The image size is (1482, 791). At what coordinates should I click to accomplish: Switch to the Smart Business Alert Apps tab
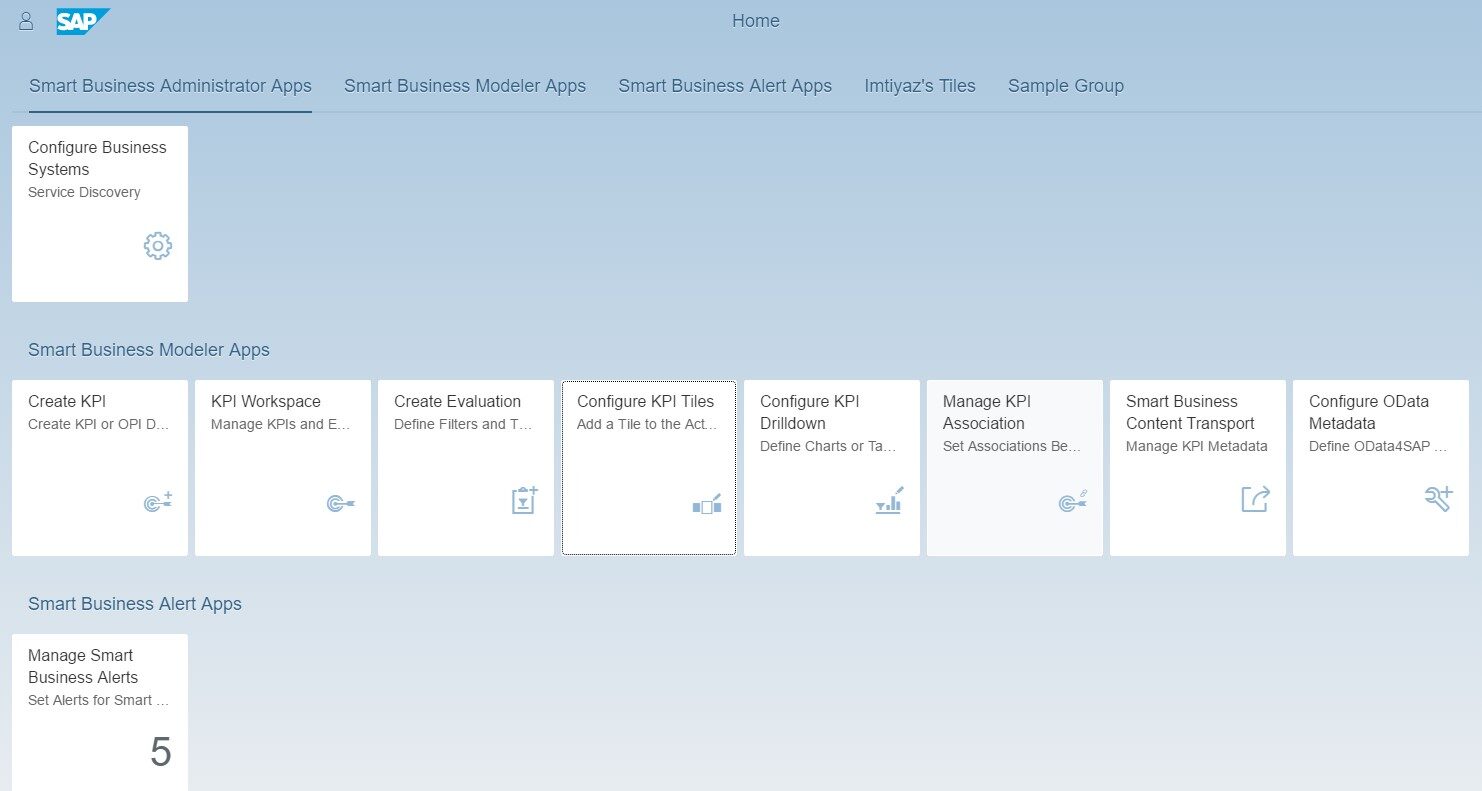(725, 86)
